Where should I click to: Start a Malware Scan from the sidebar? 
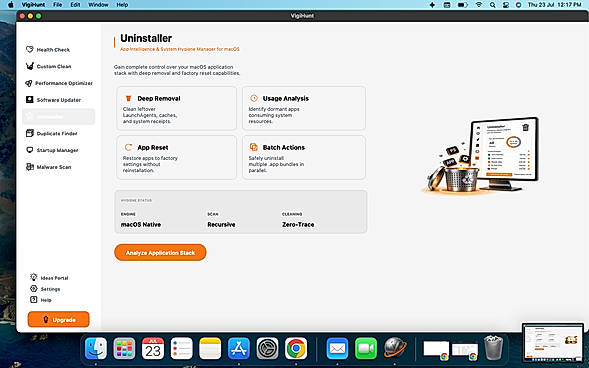click(48, 167)
